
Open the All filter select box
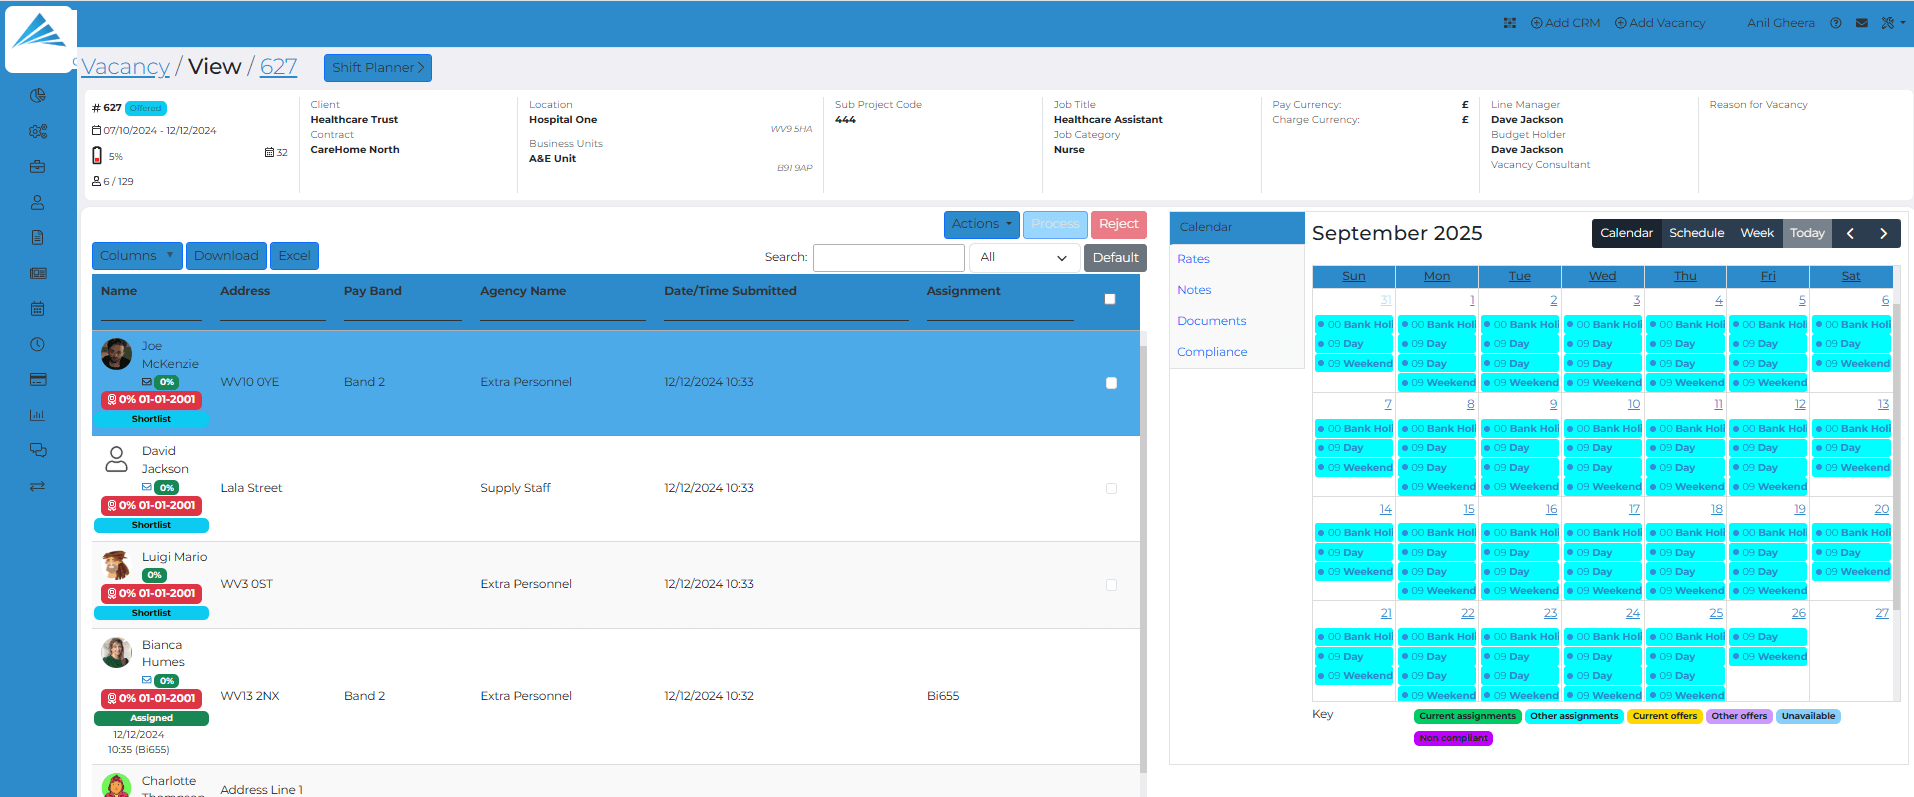[x=1024, y=258]
